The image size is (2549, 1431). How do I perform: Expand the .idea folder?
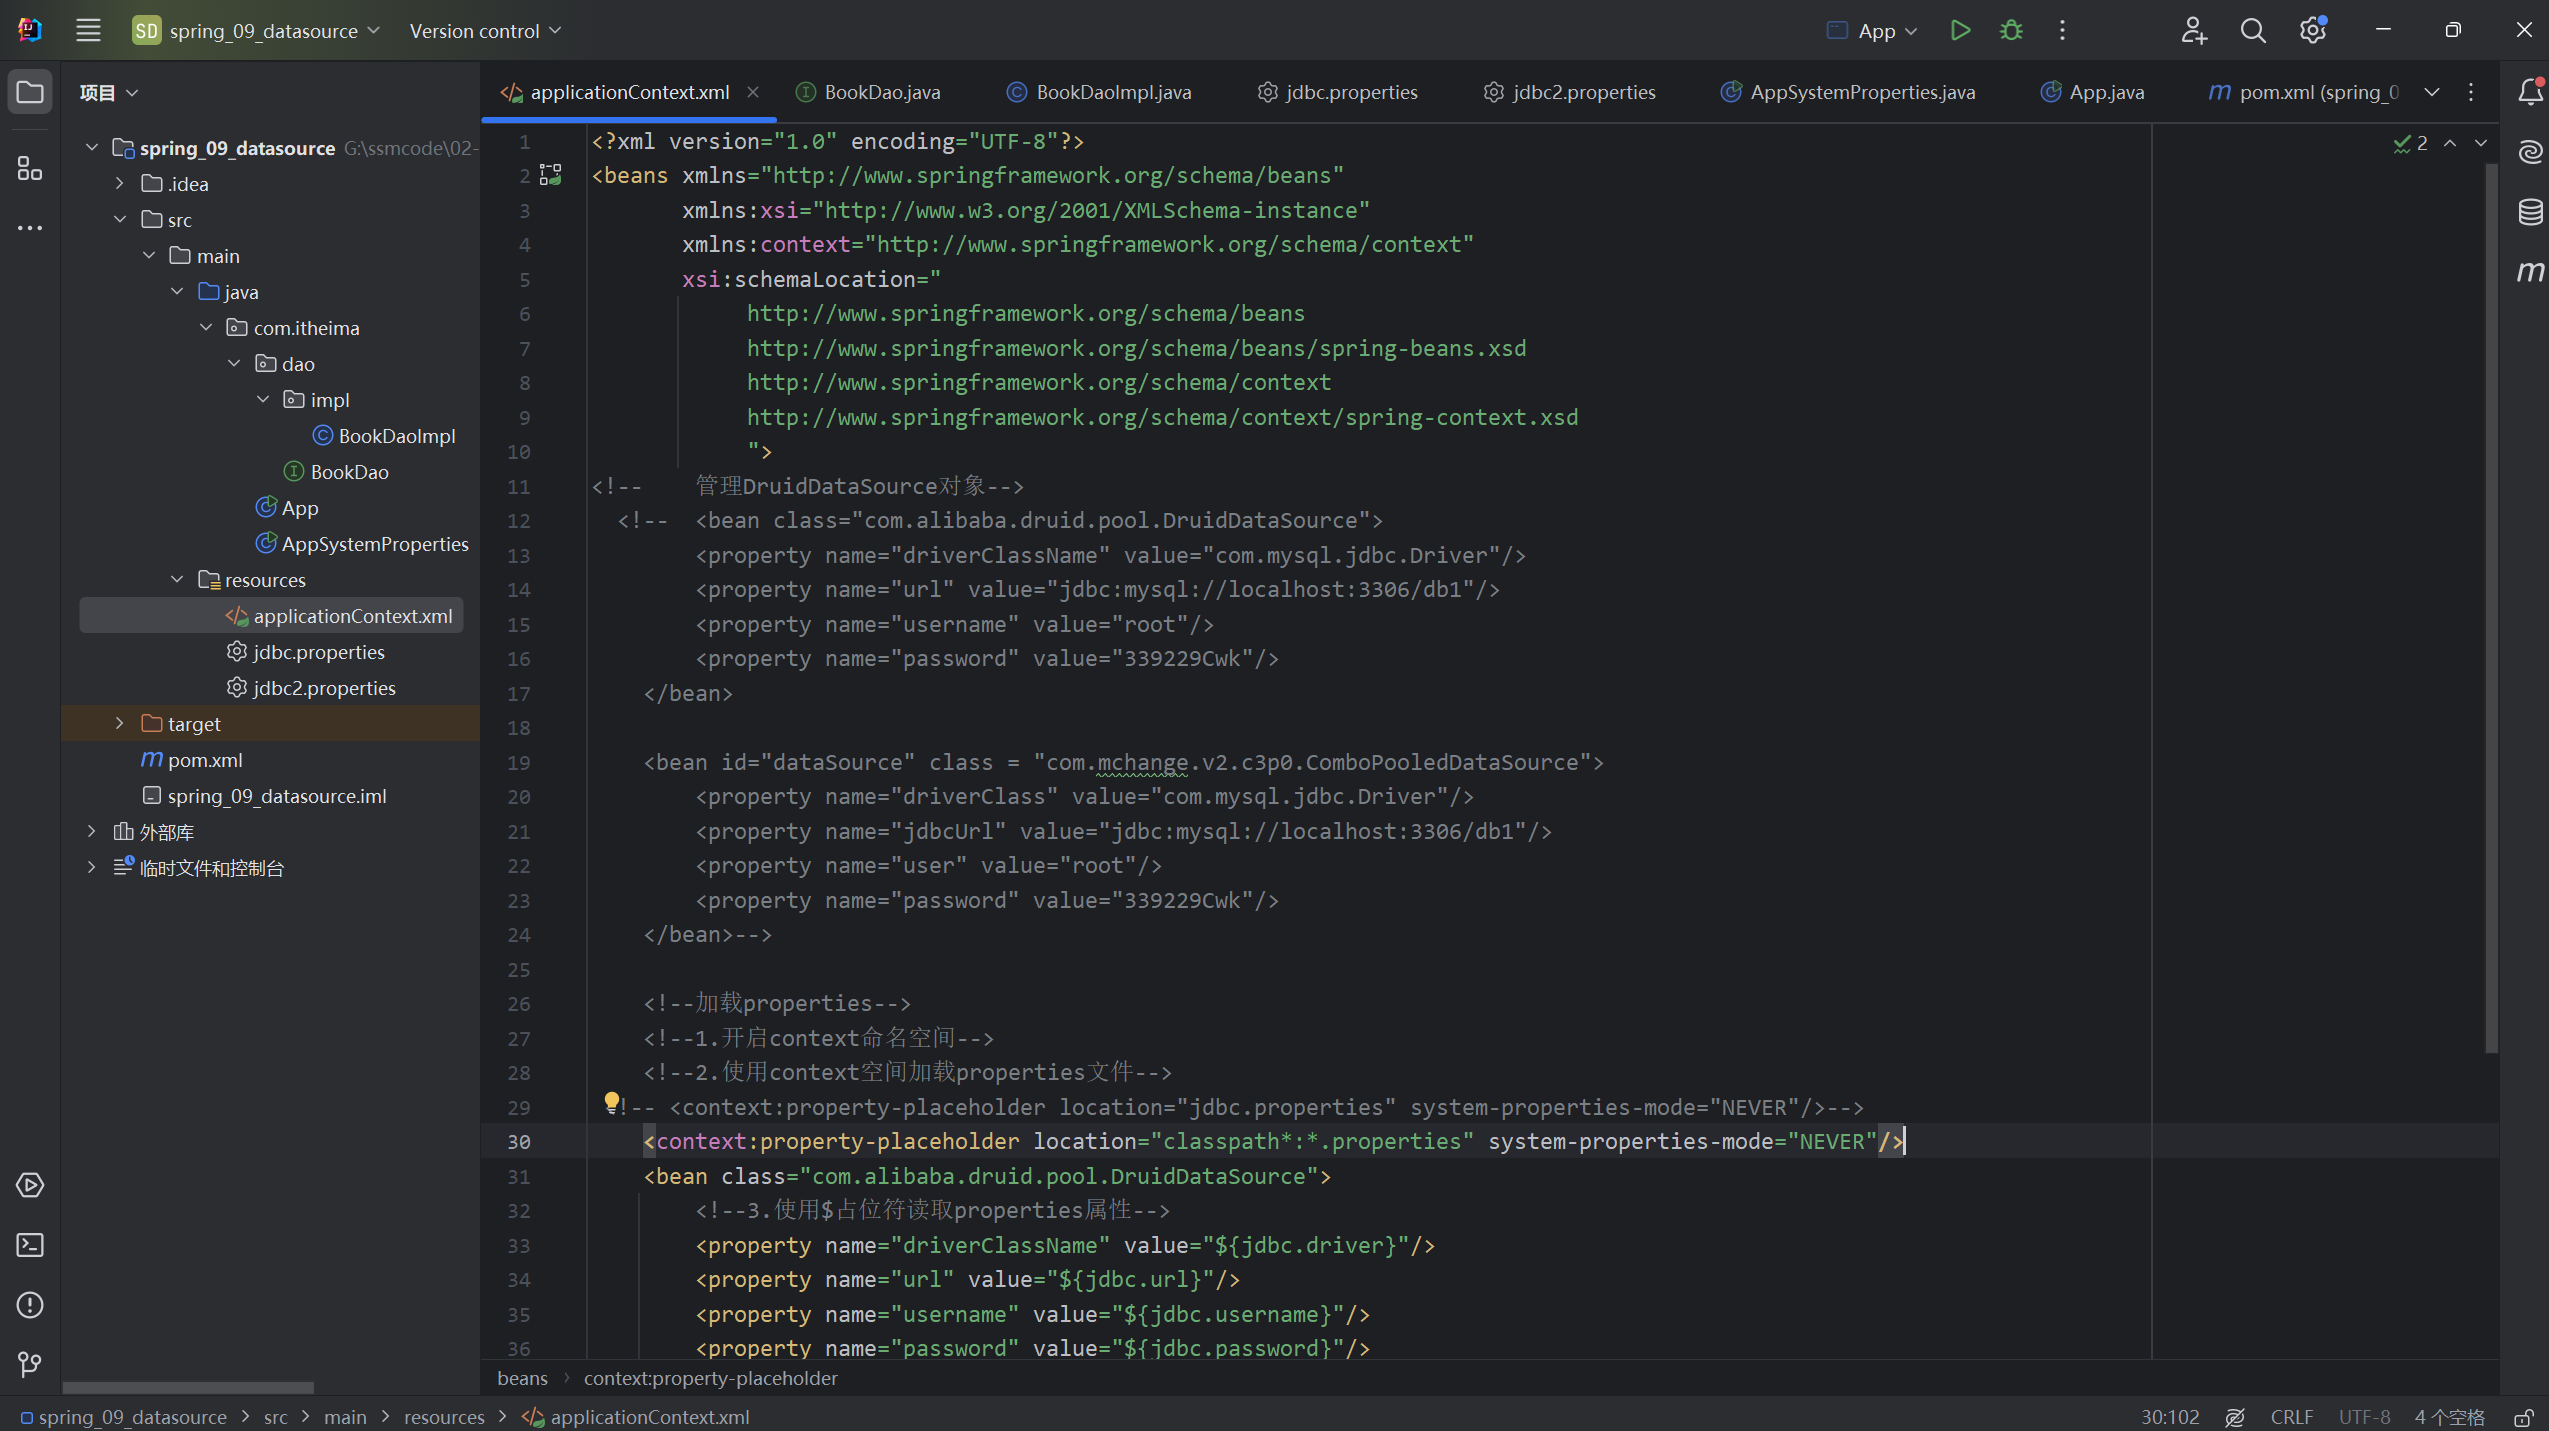click(120, 183)
